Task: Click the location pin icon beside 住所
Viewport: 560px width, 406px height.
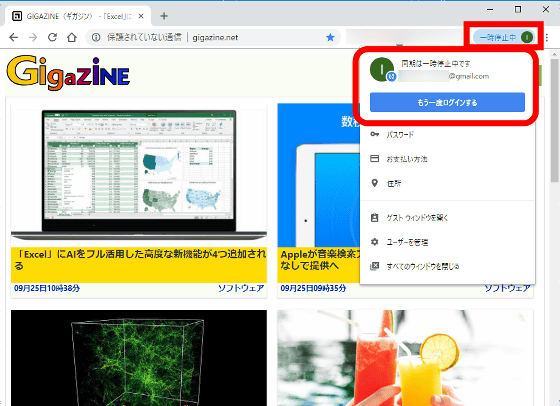Action: pyautogui.click(x=374, y=183)
